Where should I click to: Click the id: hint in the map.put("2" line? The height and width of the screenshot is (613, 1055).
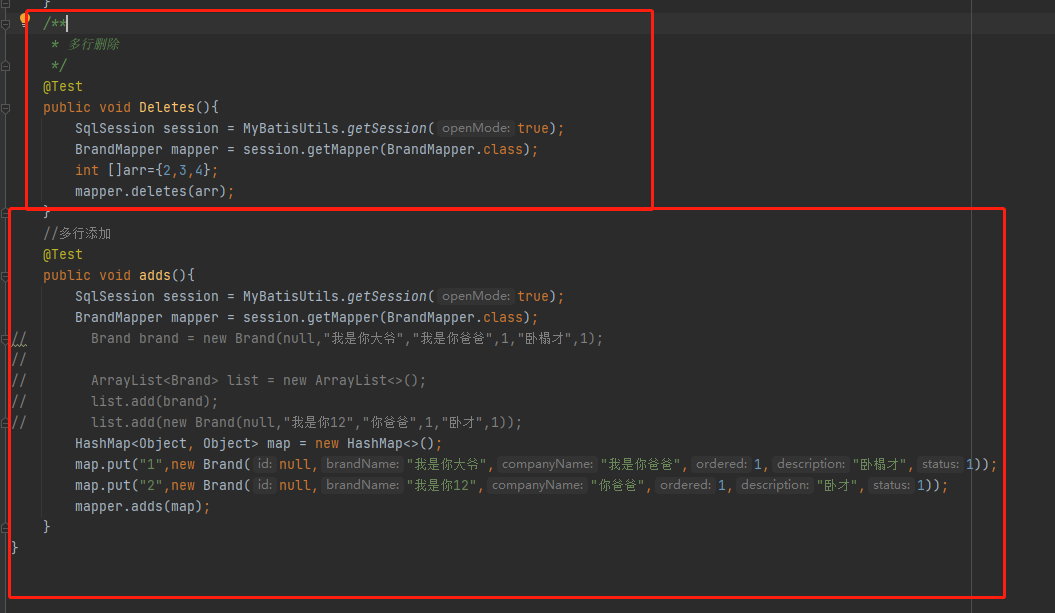(x=264, y=485)
